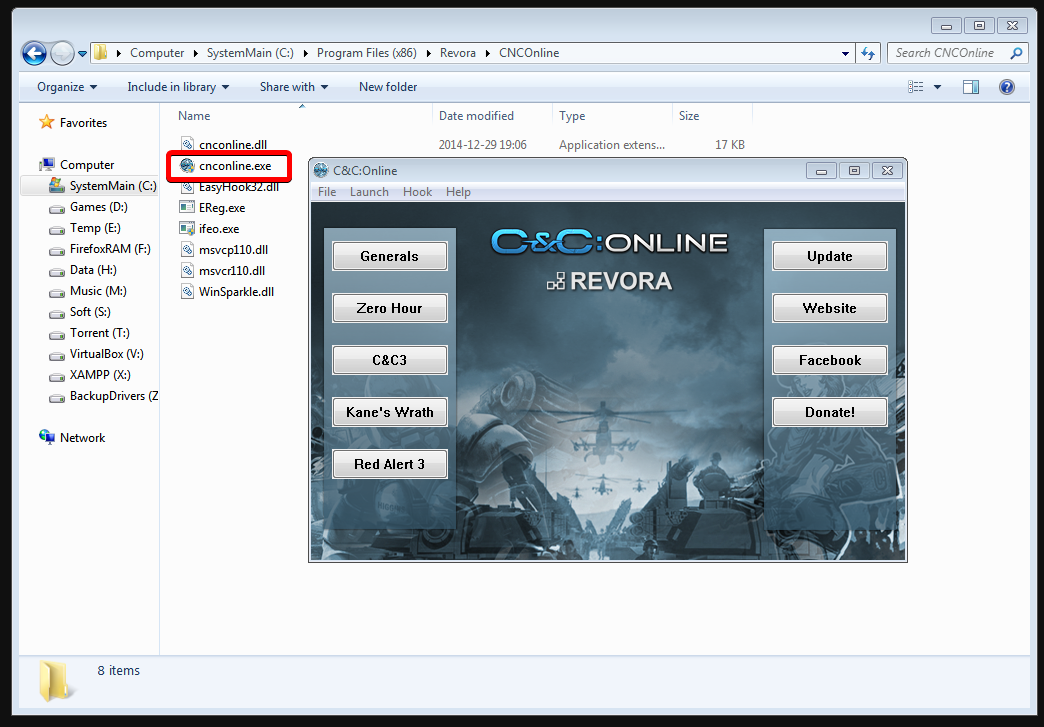Screen dimensions: 1044x727
Task: Select the cnconline.dll file
Action: pyautogui.click(x=224, y=144)
